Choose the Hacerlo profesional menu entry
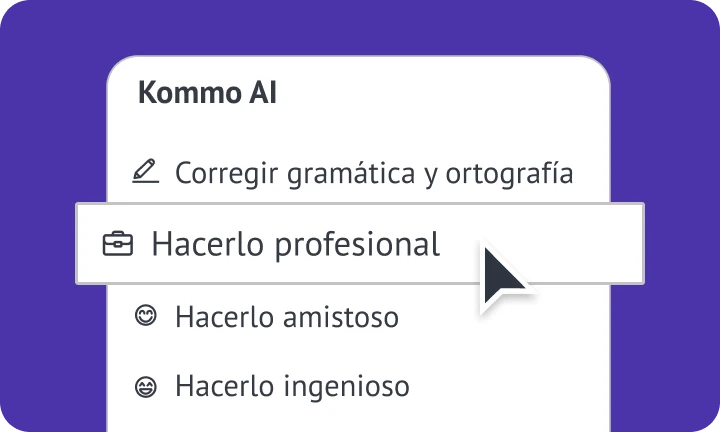720x432 pixels. (x=295, y=244)
